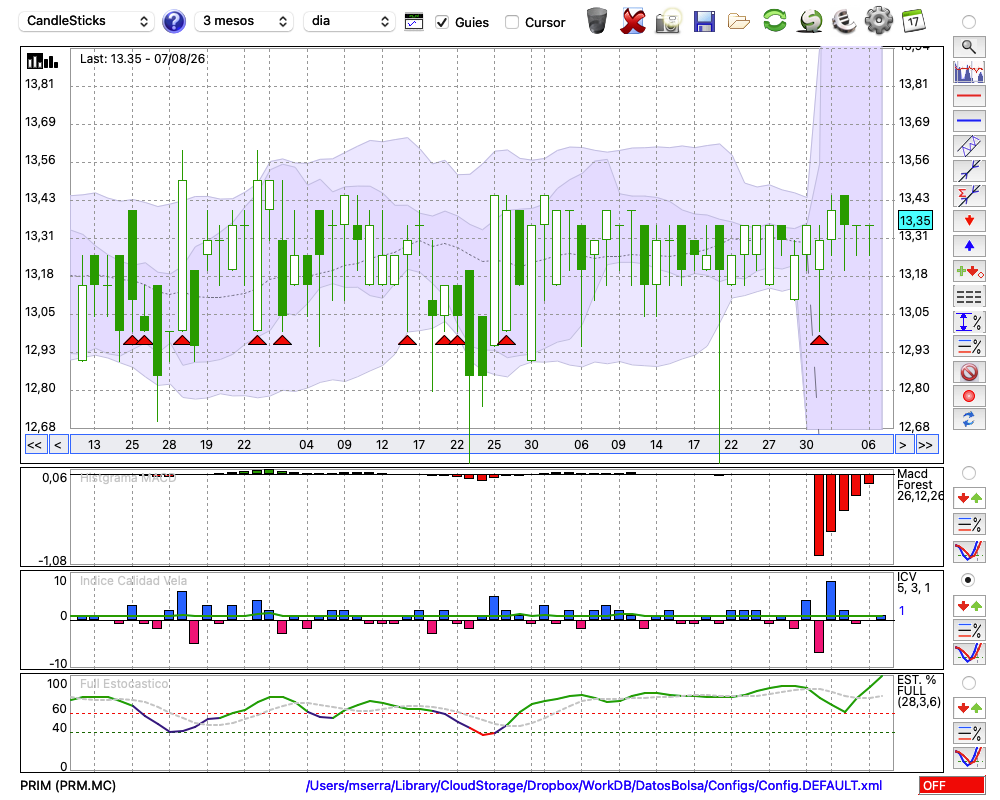Click the << timeline jump-back button
The image size is (1000, 800).
(x=34, y=445)
